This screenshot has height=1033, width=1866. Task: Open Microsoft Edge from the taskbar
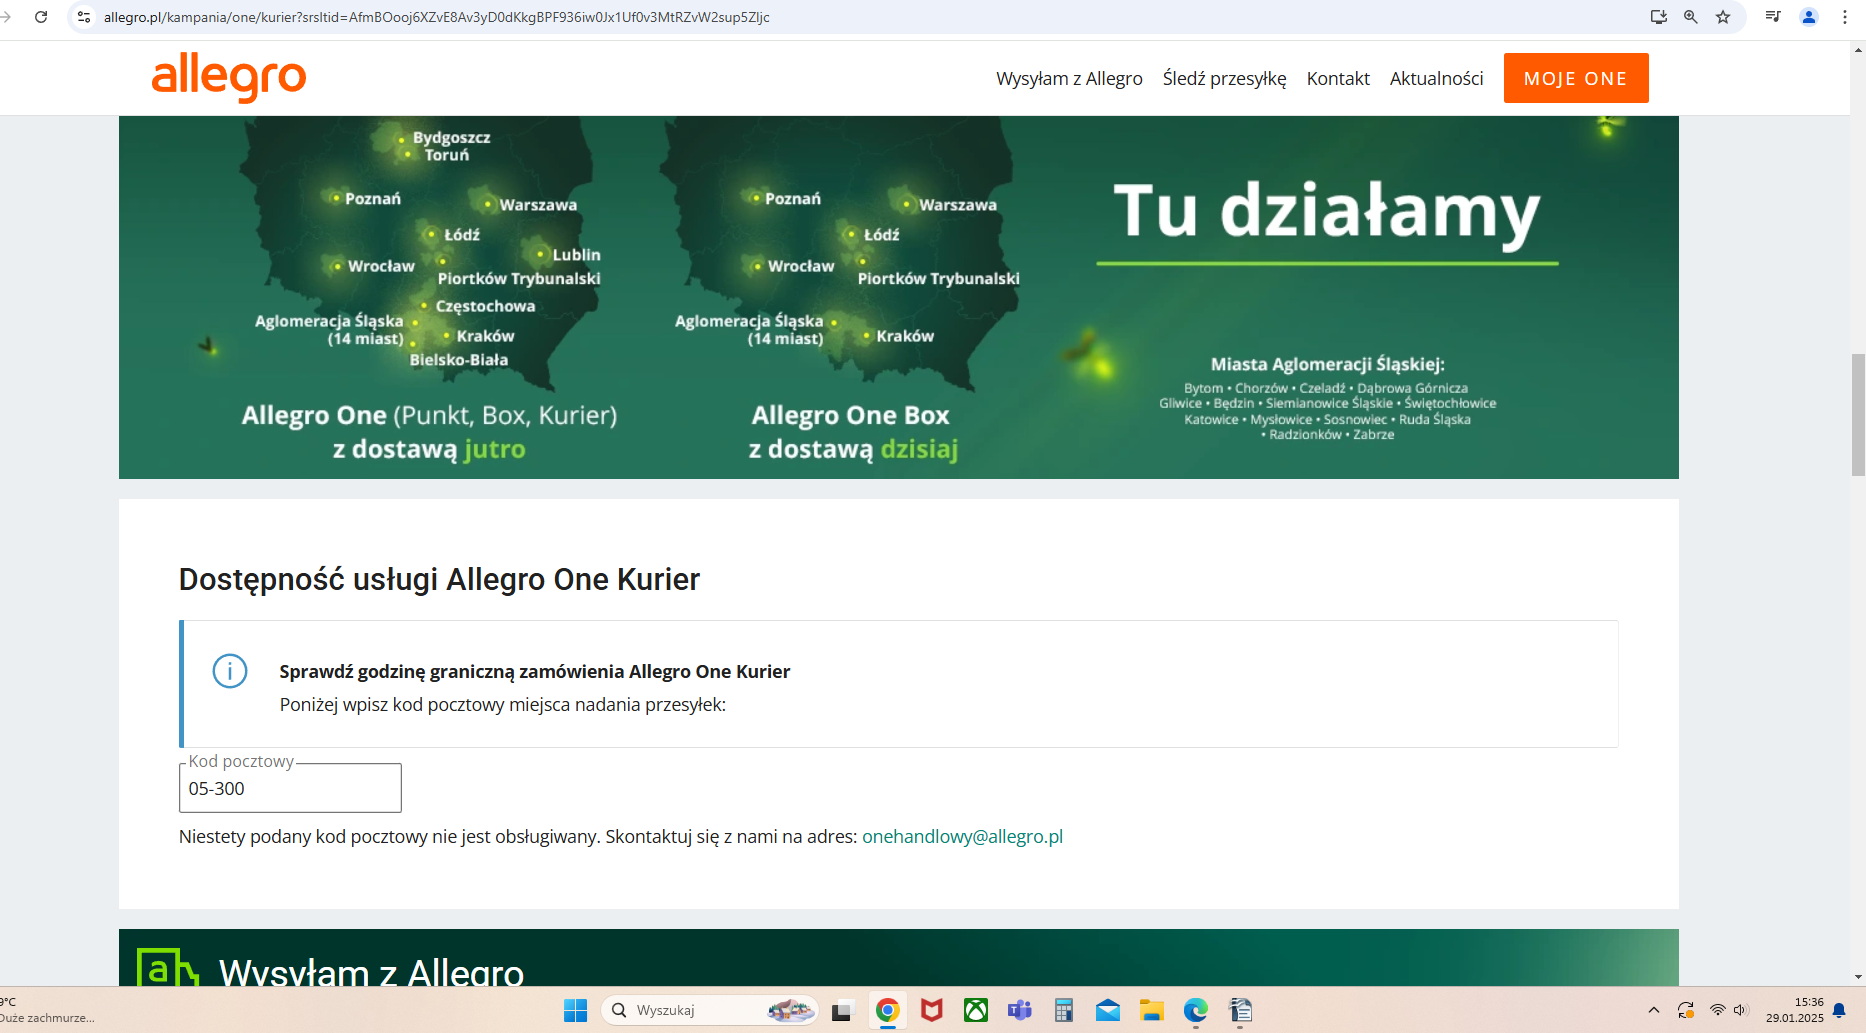click(1195, 1010)
